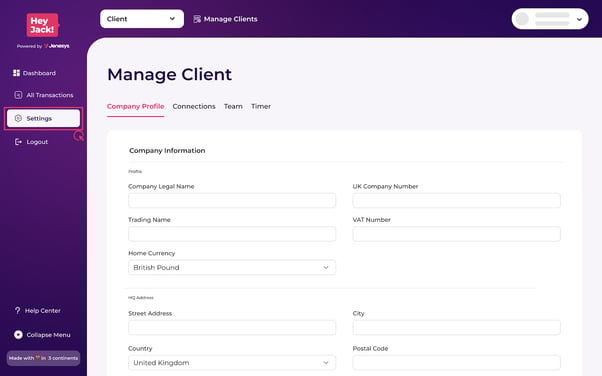This screenshot has height=376, width=602.
Task: Open the Timer tab
Action: coord(261,106)
